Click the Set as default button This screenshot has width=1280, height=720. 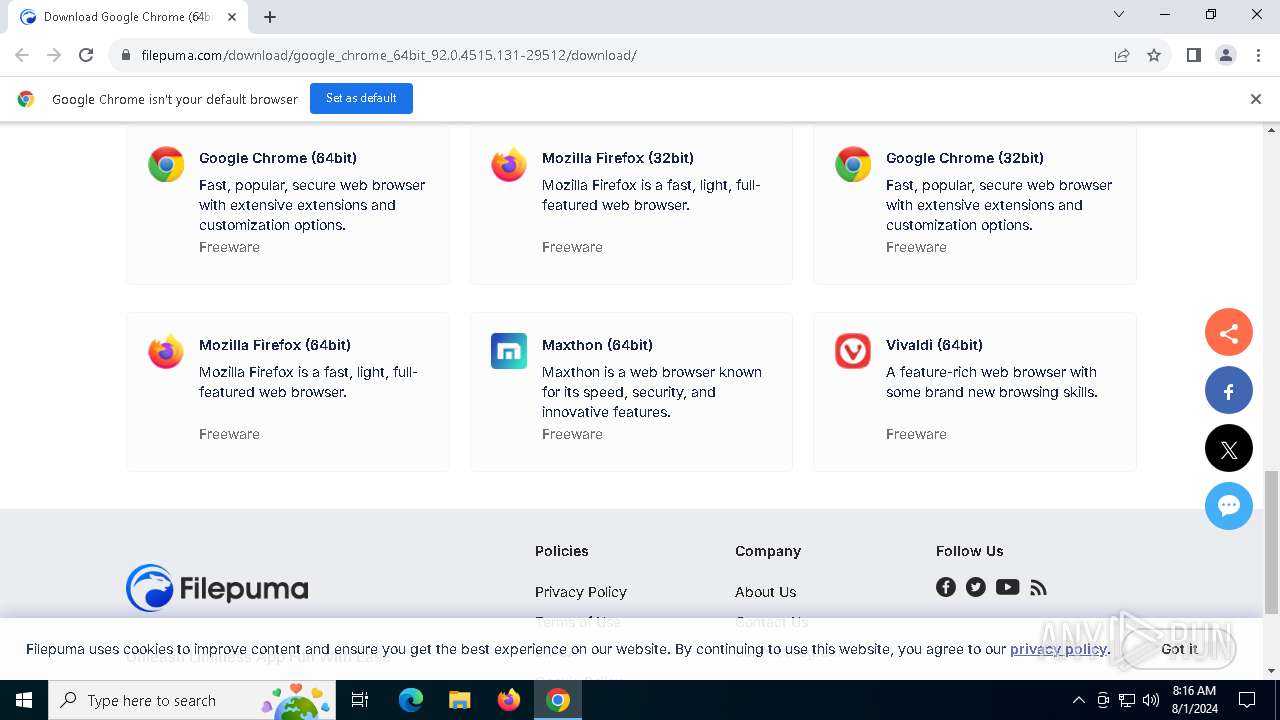(361, 98)
